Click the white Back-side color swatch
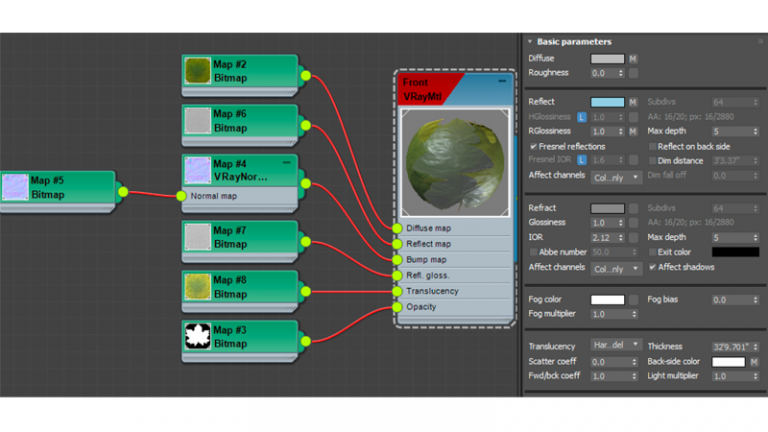 728,362
